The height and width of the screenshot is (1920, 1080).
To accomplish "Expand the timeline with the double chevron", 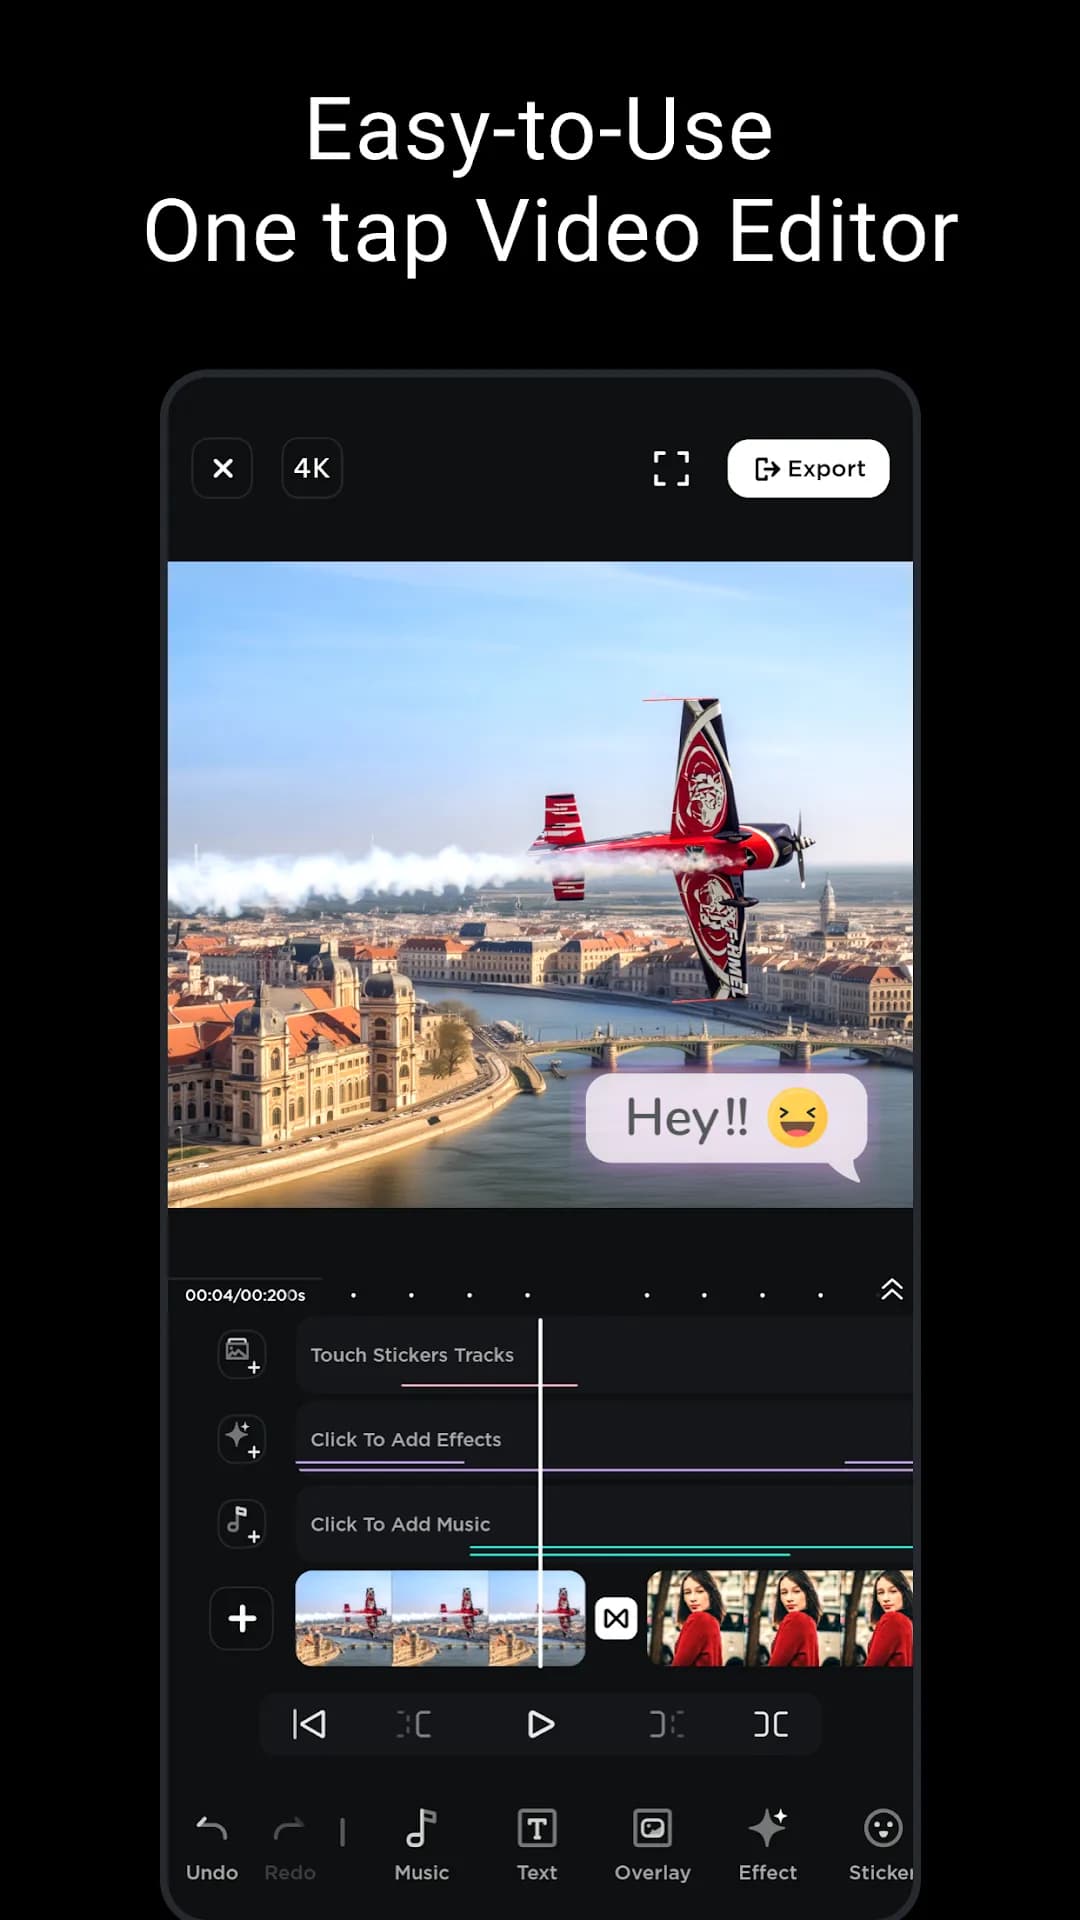I will pos(891,1290).
